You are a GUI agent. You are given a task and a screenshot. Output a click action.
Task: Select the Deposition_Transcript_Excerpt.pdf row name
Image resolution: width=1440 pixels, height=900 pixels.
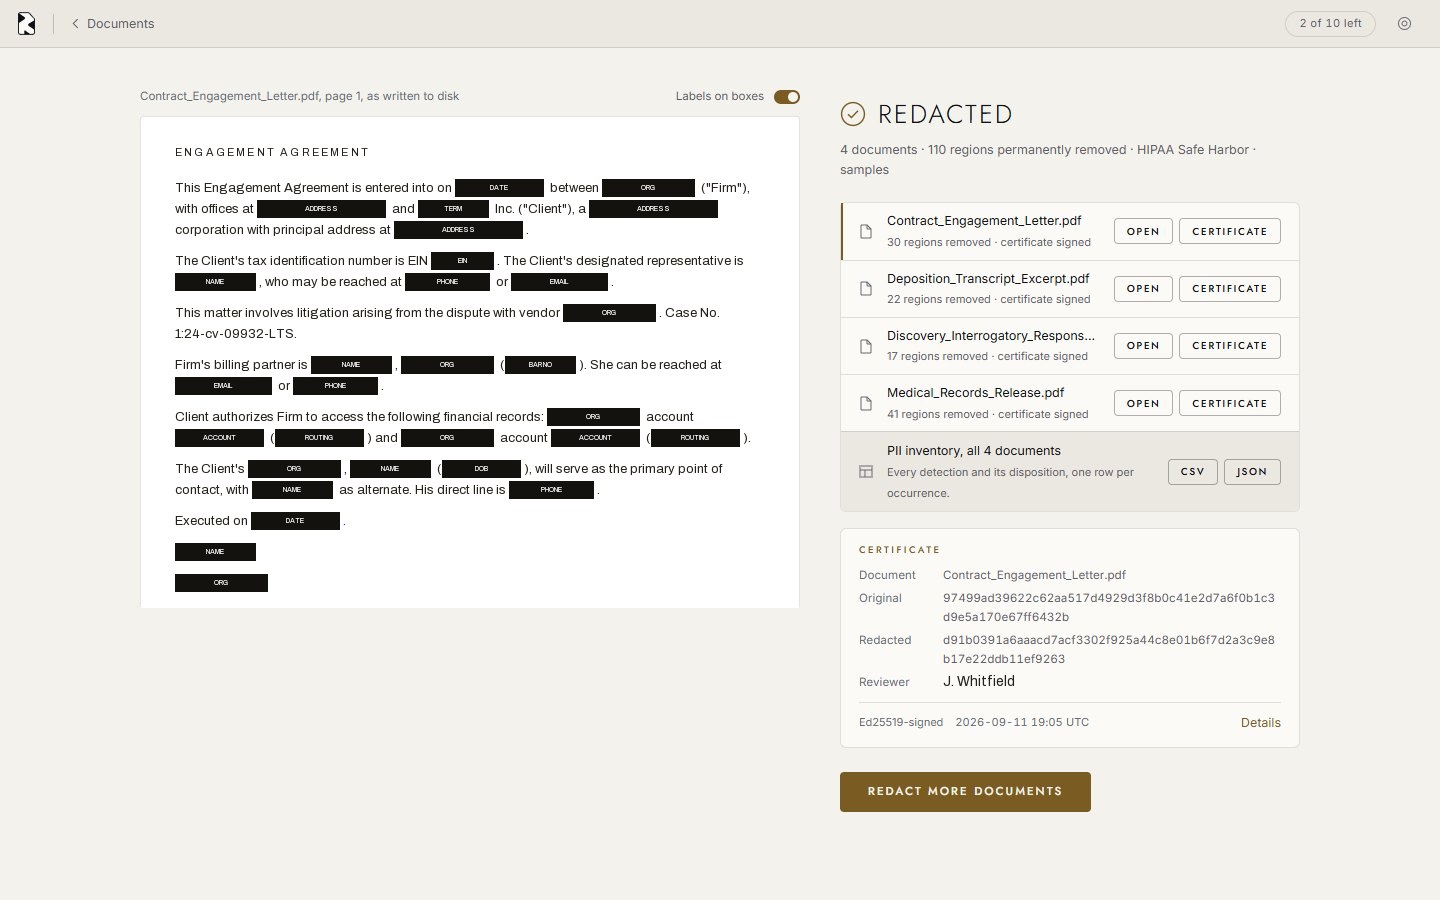[988, 279]
